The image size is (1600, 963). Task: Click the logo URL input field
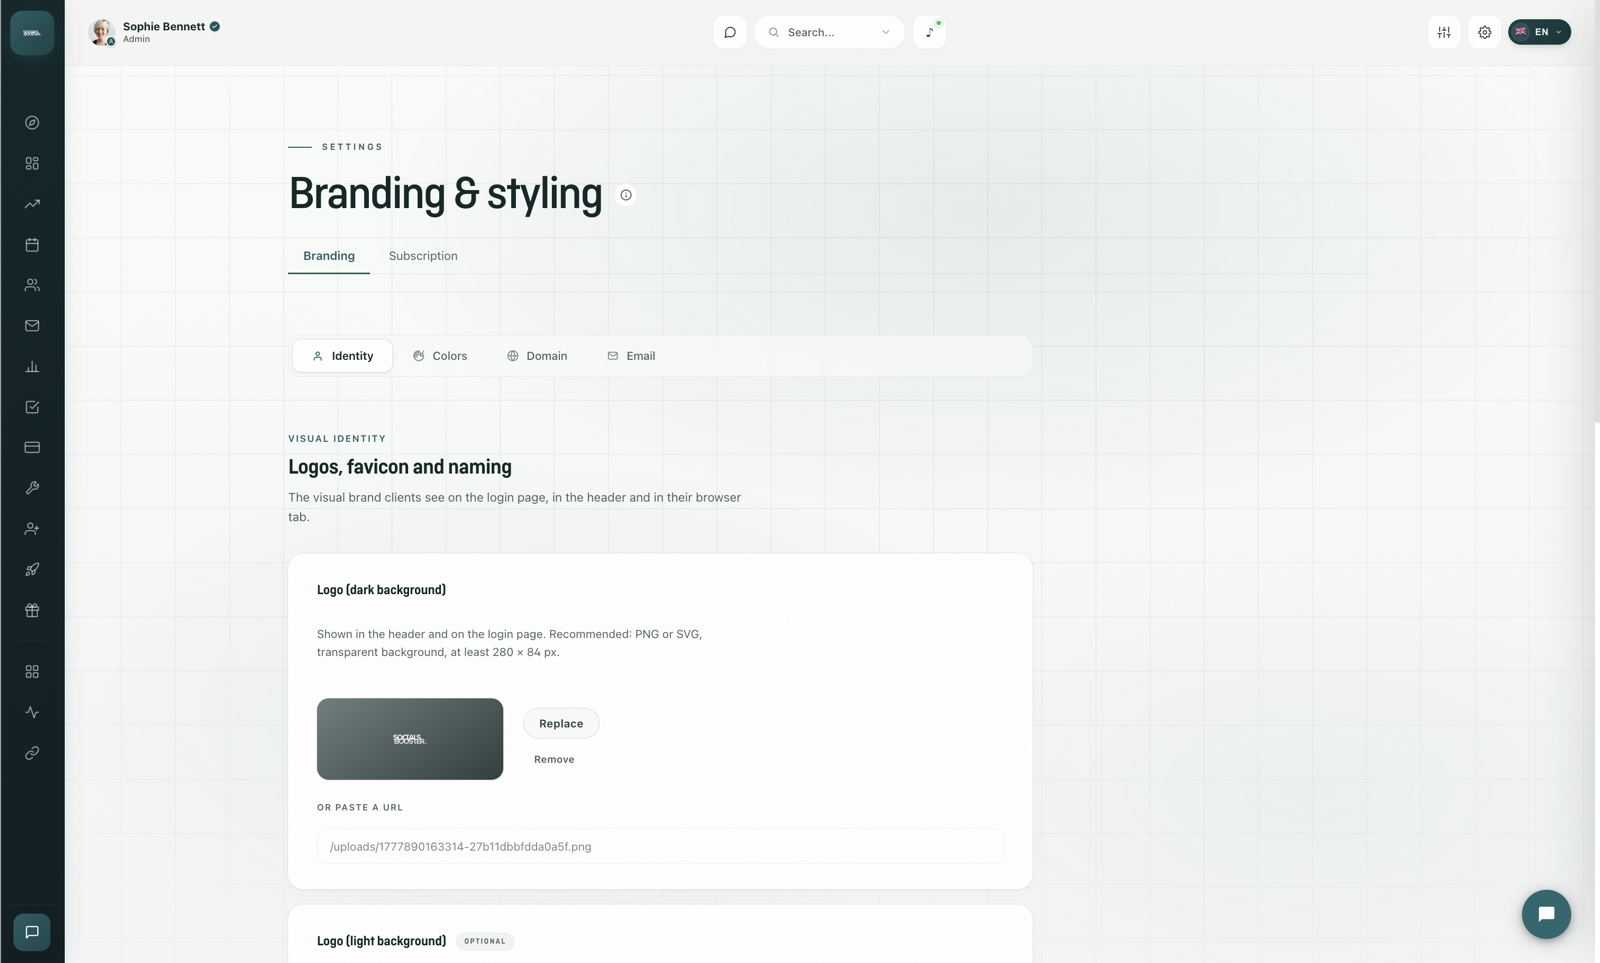click(660, 846)
